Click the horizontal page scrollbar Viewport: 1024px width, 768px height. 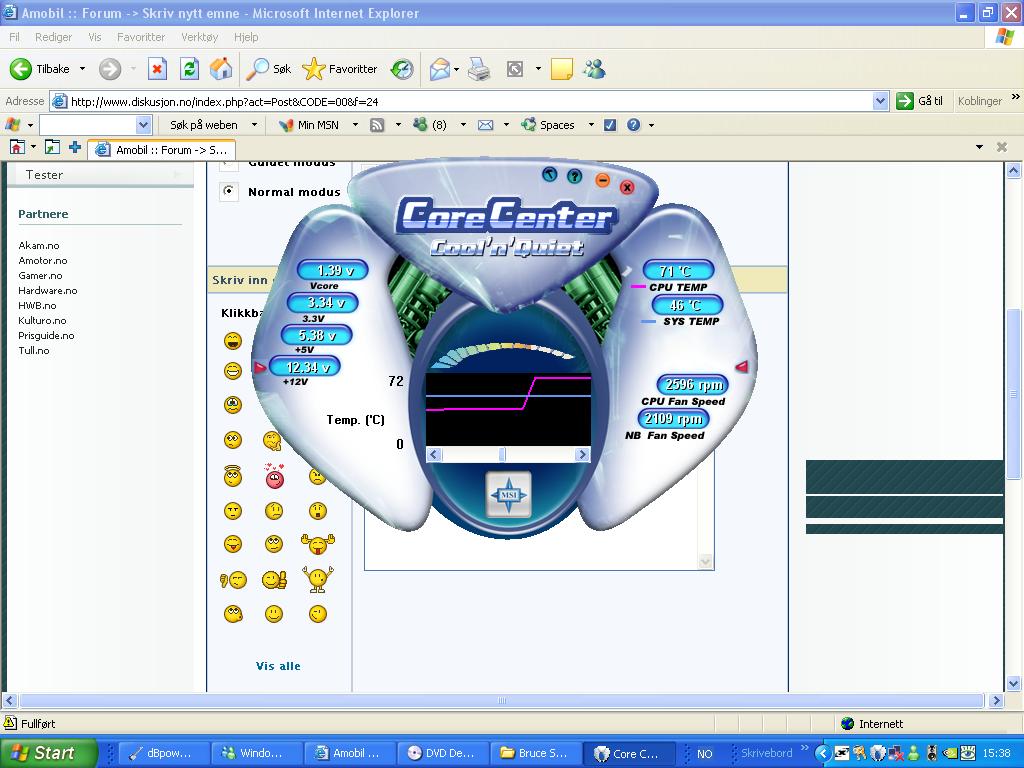pos(502,701)
